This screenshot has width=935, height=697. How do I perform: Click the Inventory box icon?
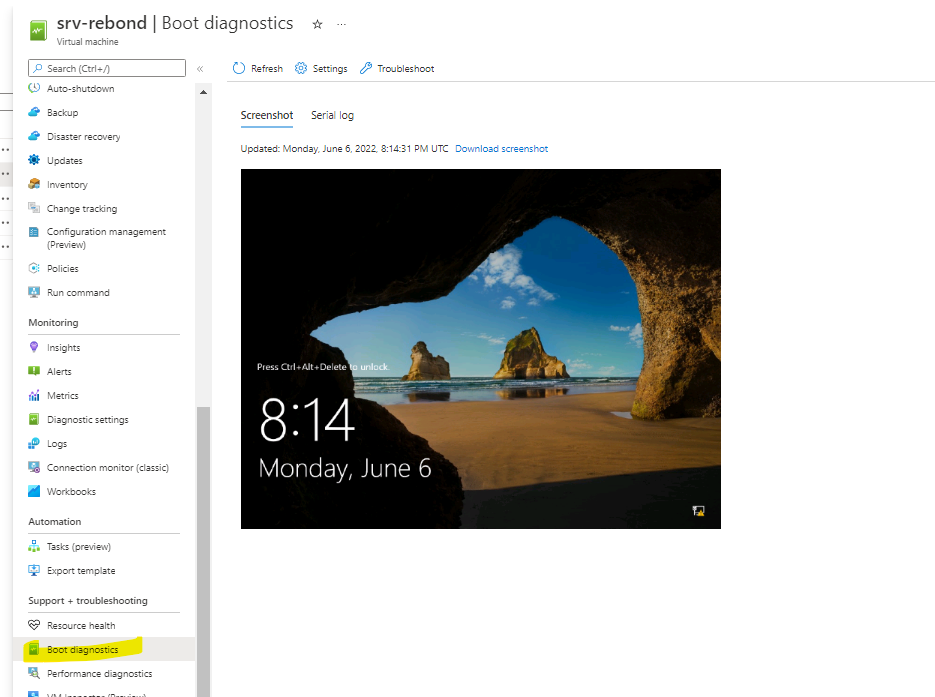point(34,184)
